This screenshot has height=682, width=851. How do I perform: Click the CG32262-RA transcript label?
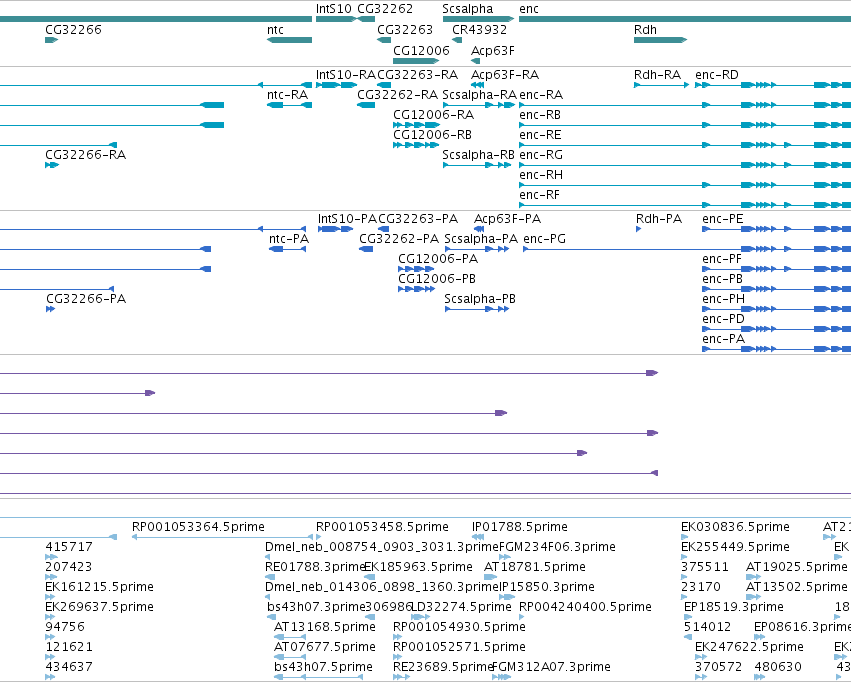[x=397, y=95]
